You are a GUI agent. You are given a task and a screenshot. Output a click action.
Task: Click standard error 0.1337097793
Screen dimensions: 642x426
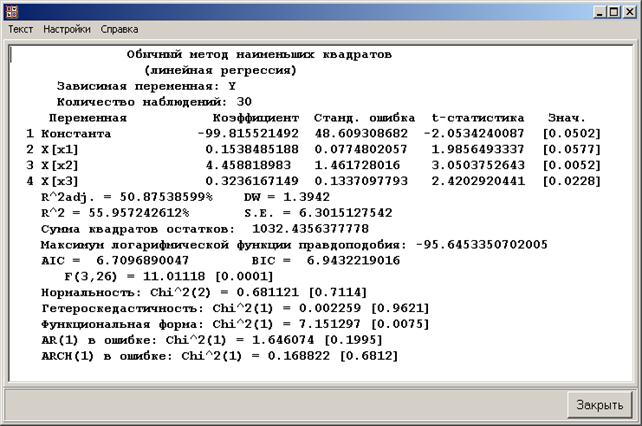tap(361, 181)
